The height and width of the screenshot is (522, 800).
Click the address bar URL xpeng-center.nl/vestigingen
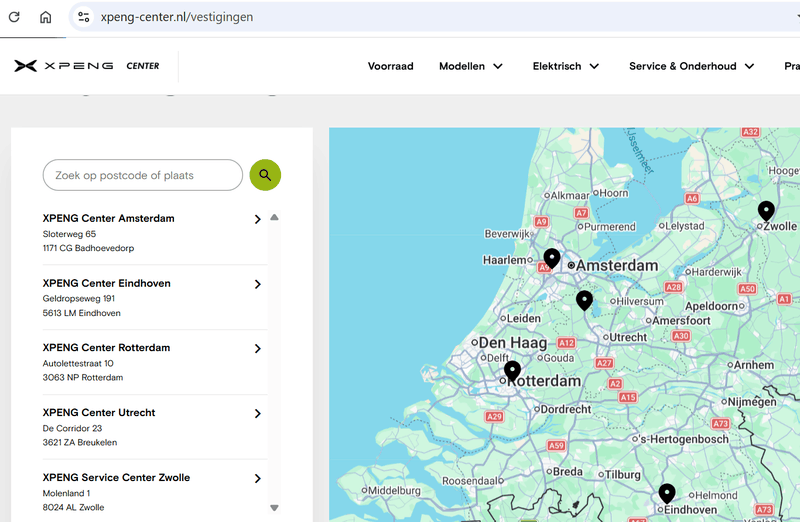tap(177, 17)
